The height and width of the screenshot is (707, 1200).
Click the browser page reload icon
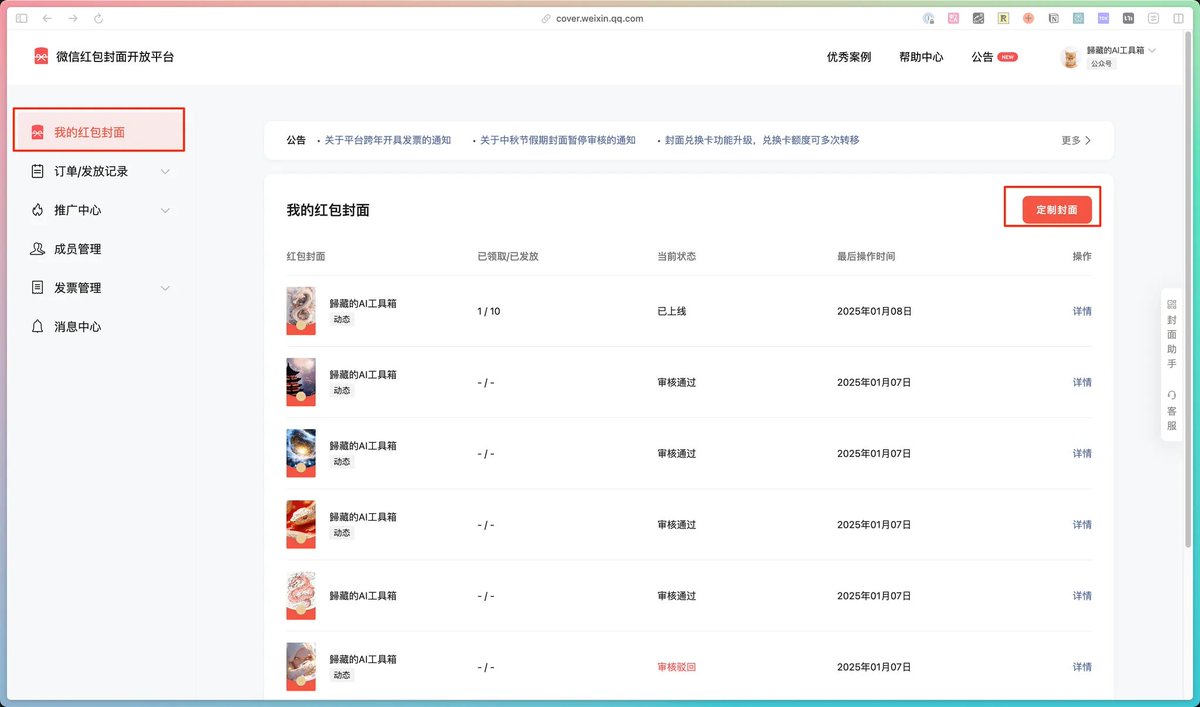click(98, 18)
